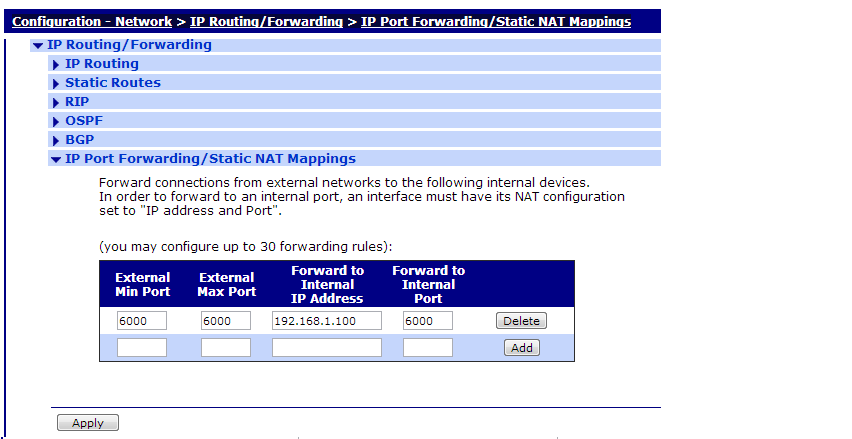Focus the empty External Min Port field
The width and height of the screenshot is (852, 439).
(142, 348)
